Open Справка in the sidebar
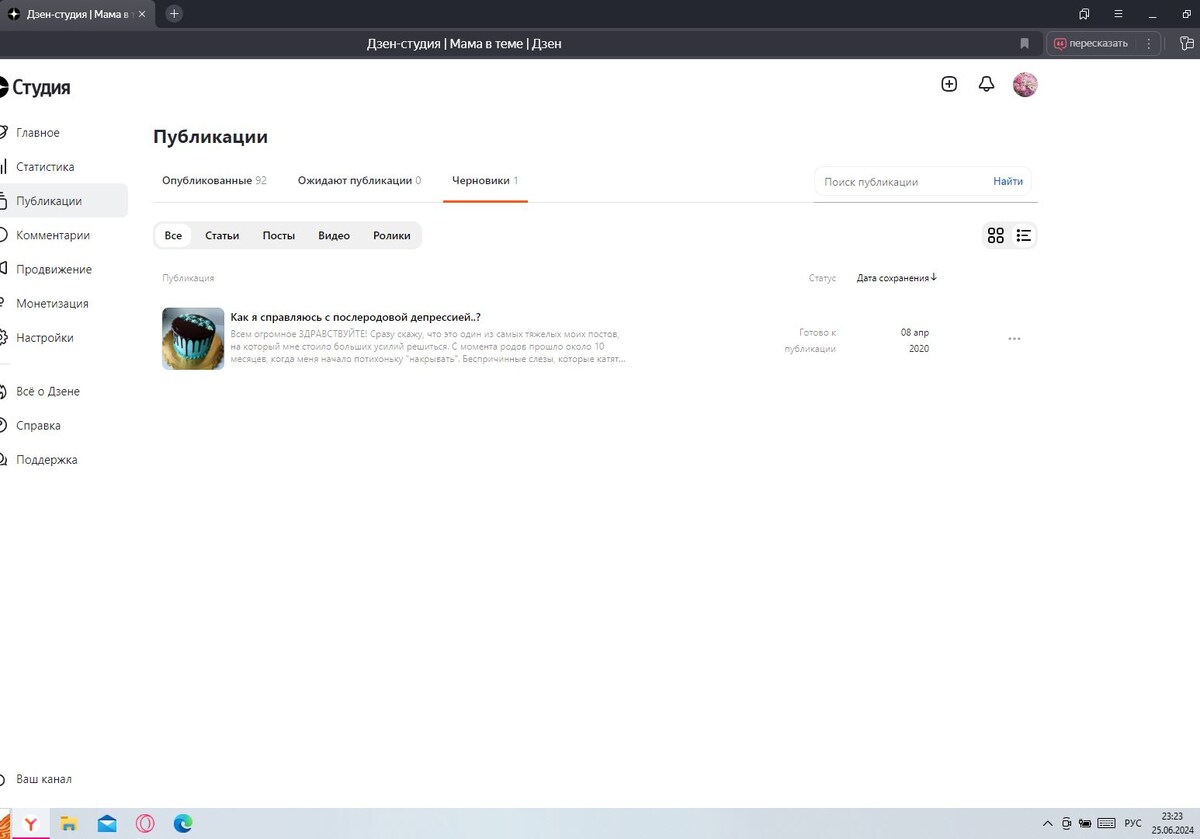This screenshot has height=839, width=1200. (38, 425)
